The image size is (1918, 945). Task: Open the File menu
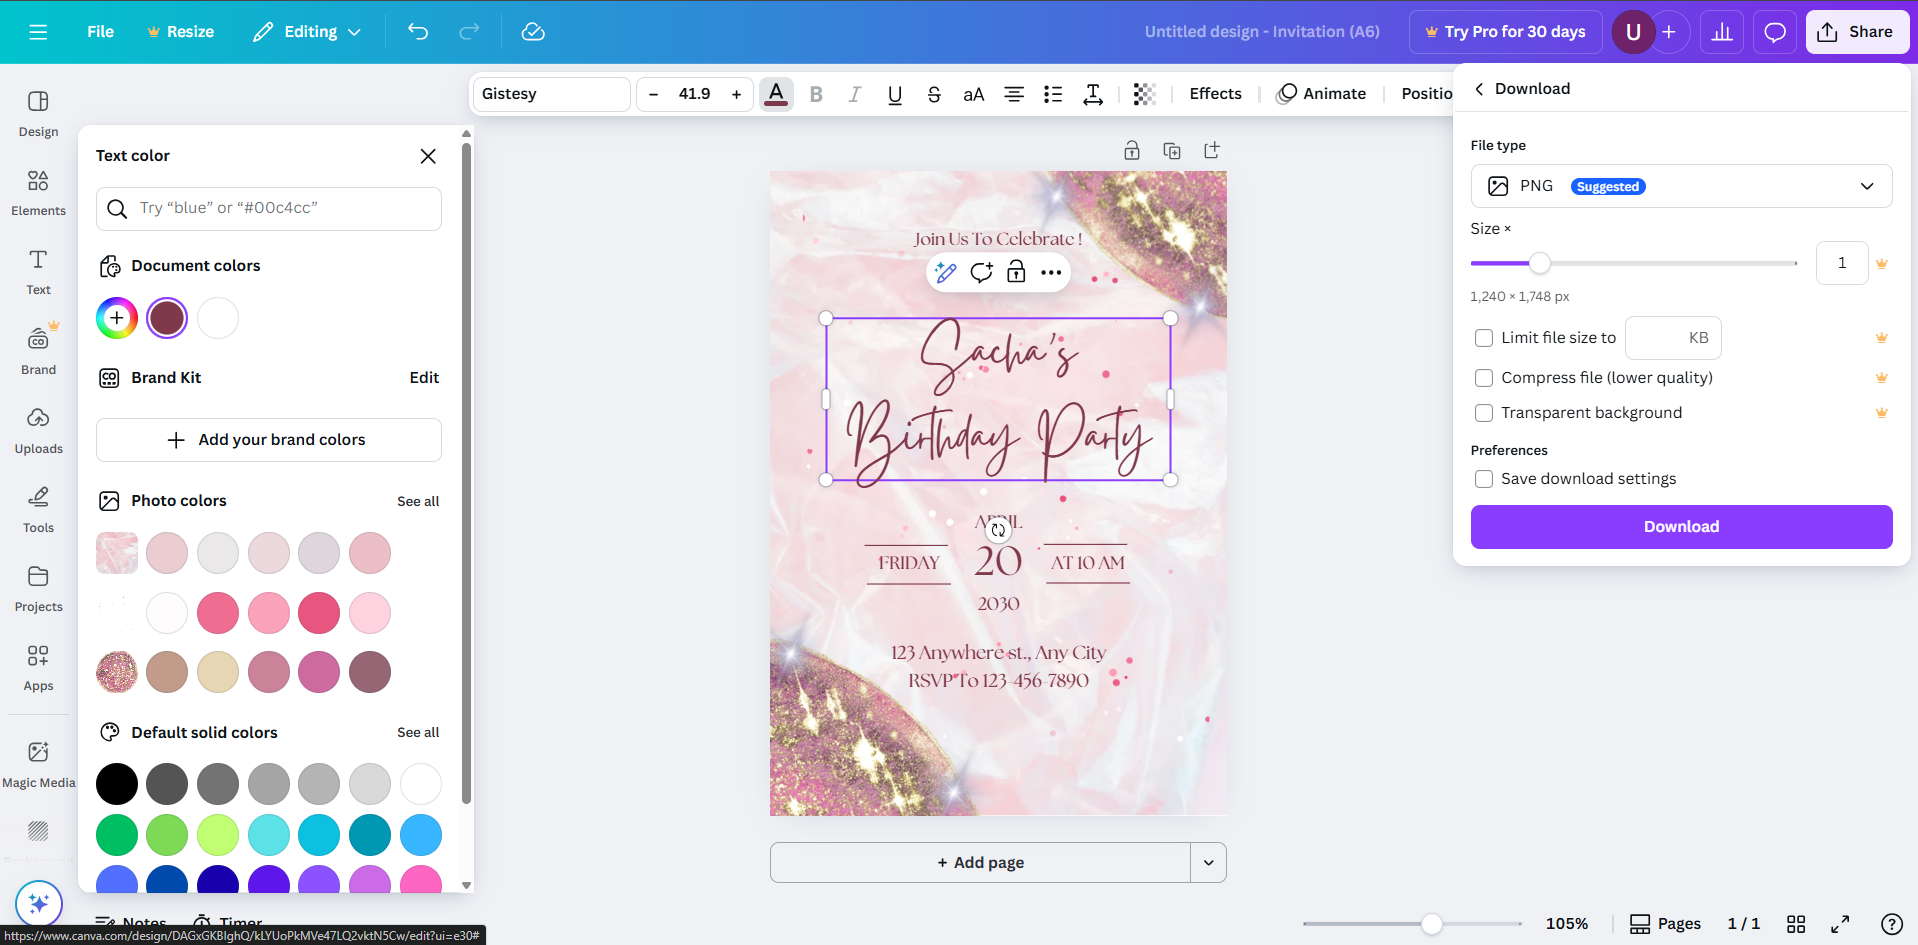point(99,31)
